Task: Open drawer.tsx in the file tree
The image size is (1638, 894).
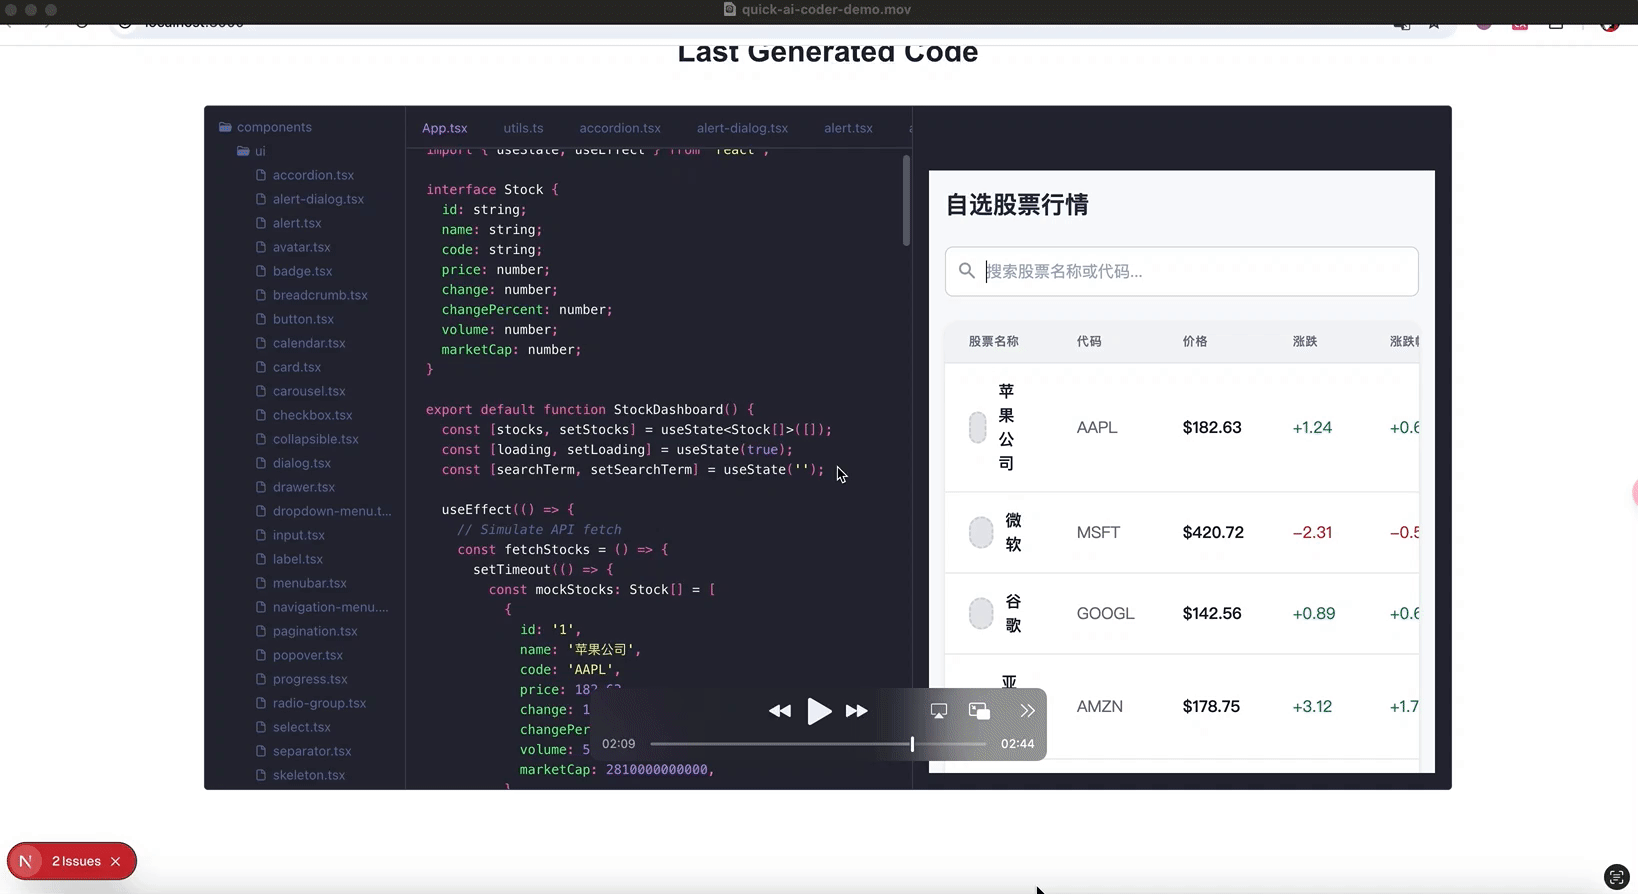Action: [x=295, y=487]
